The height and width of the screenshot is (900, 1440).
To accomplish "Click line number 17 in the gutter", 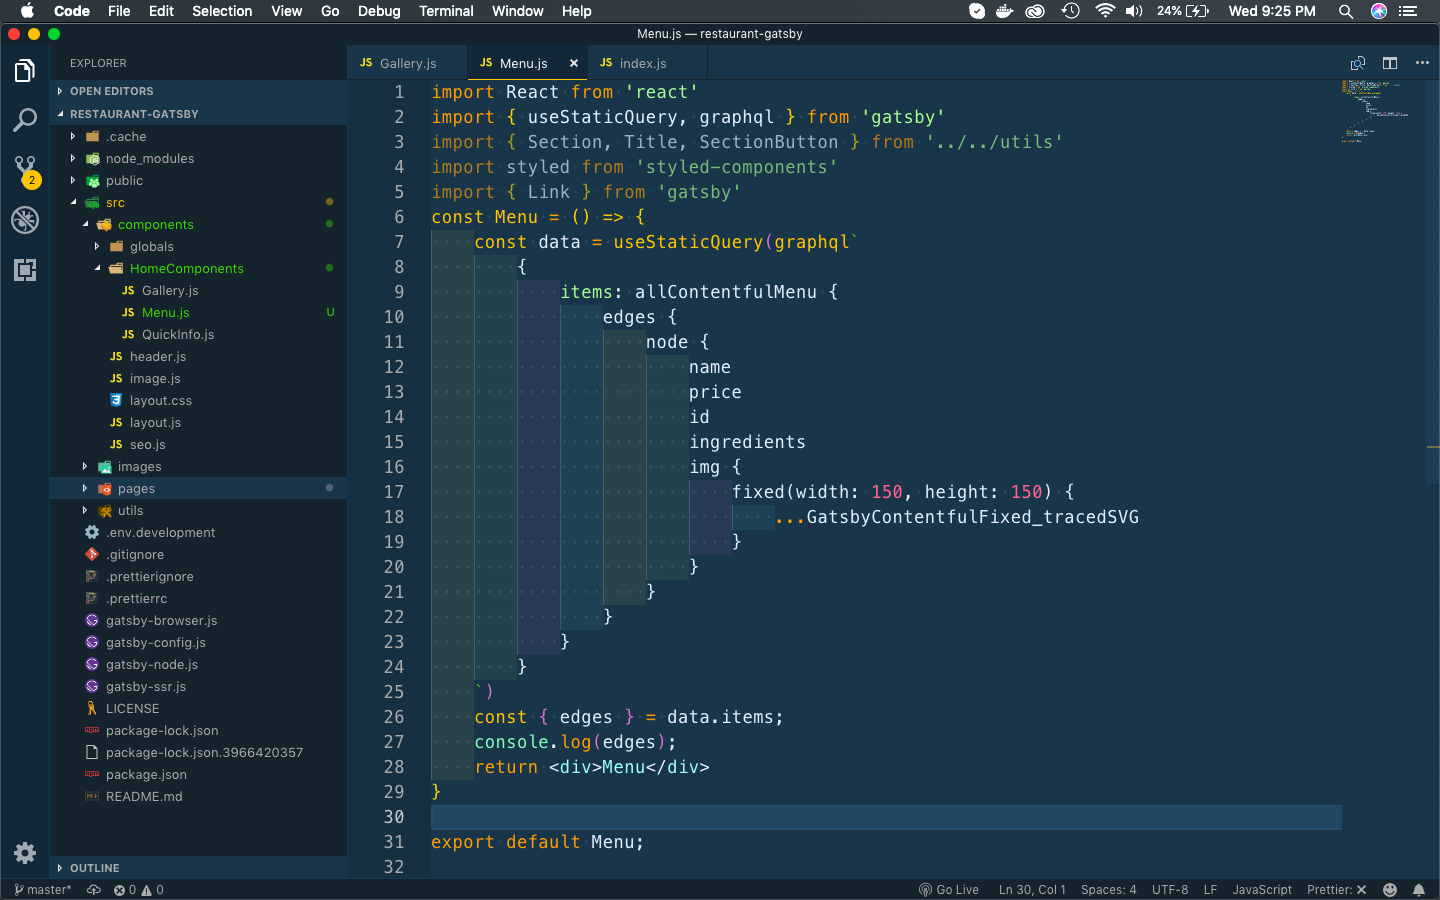I will pos(394,492).
